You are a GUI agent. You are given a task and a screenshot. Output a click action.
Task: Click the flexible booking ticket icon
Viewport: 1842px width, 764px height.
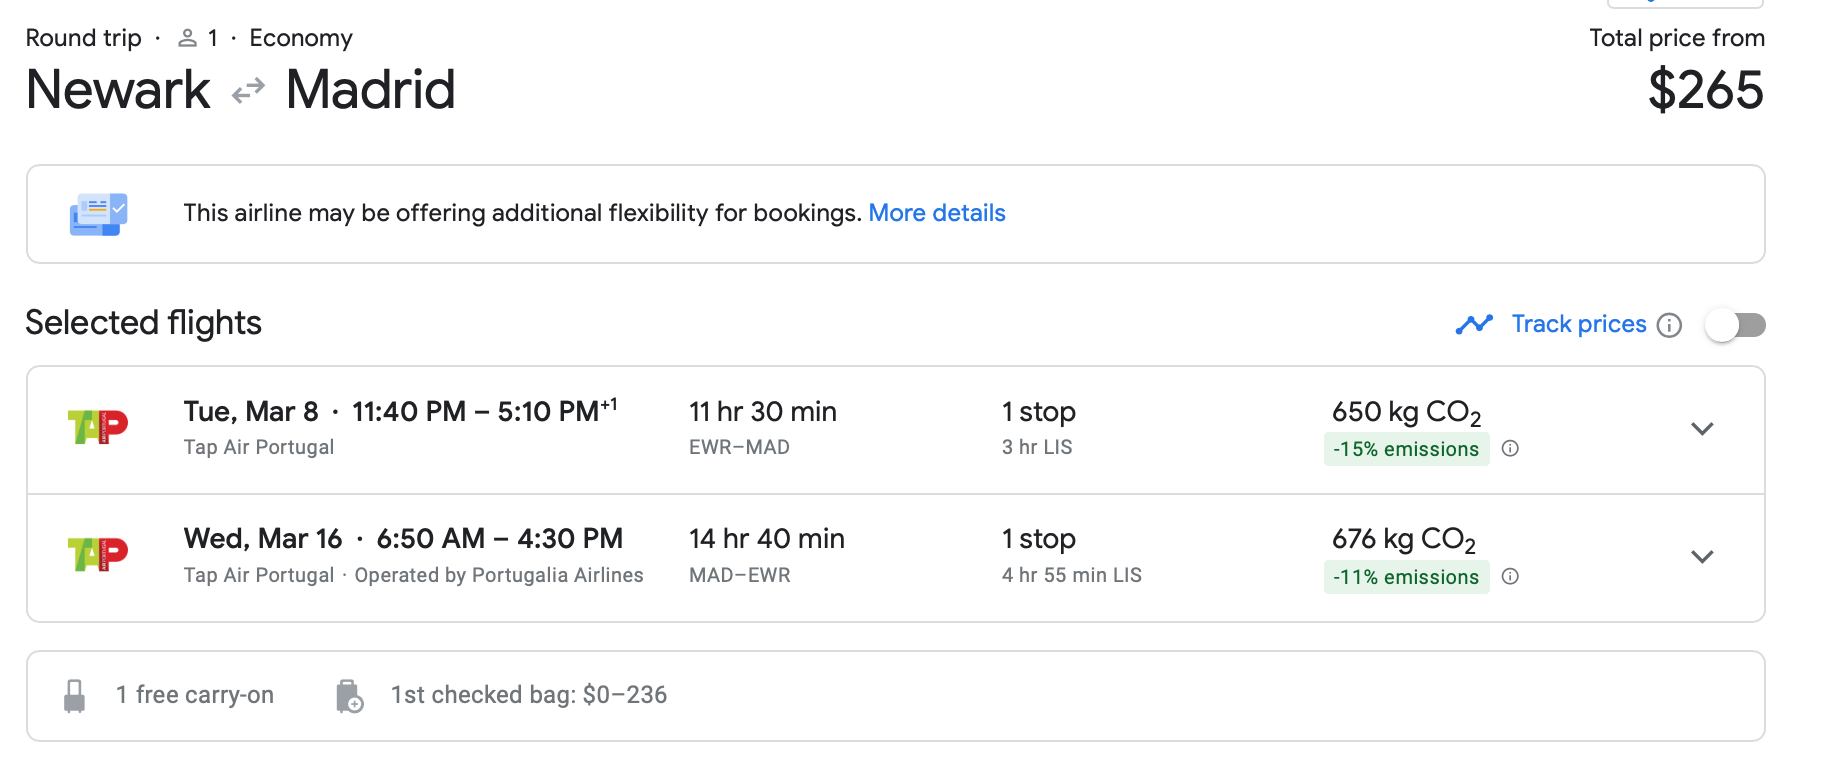98,214
